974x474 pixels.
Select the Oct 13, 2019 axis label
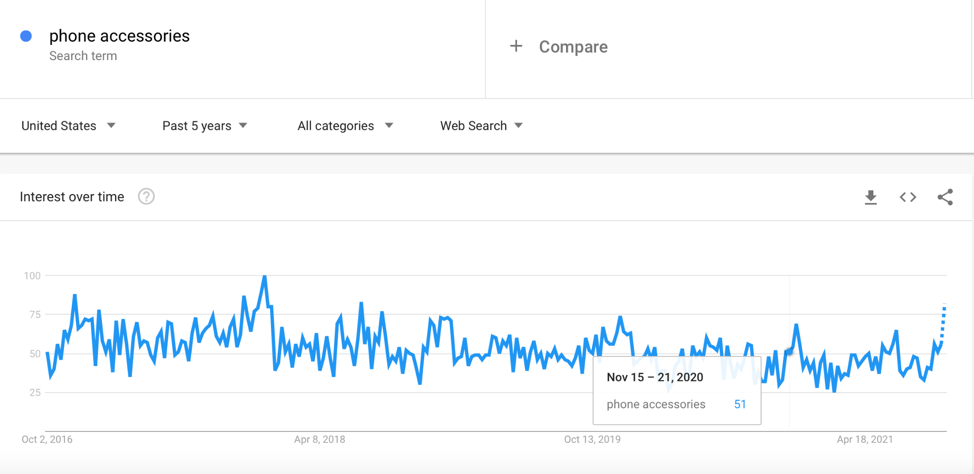coord(592,440)
